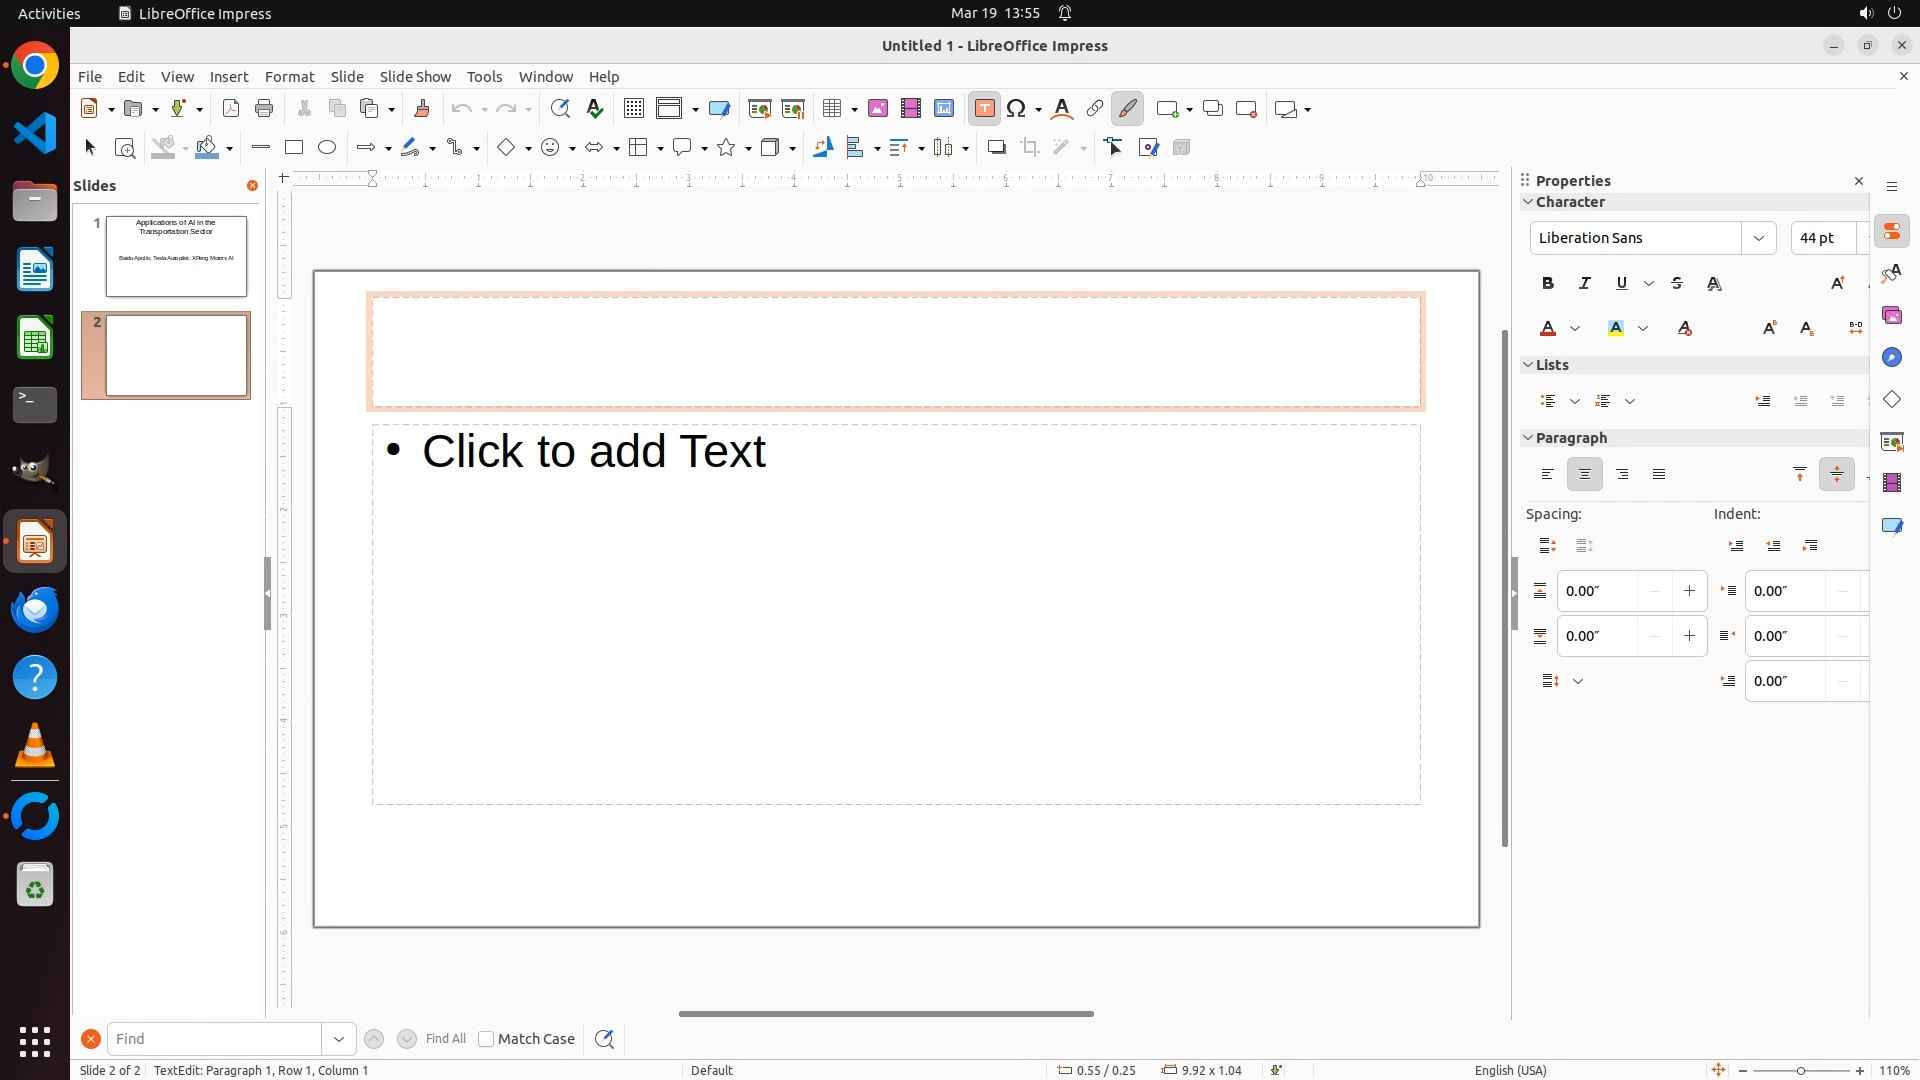The width and height of the screenshot is (1920, 1080).
Task: Open the Slide Show menu
Action: 415,77
